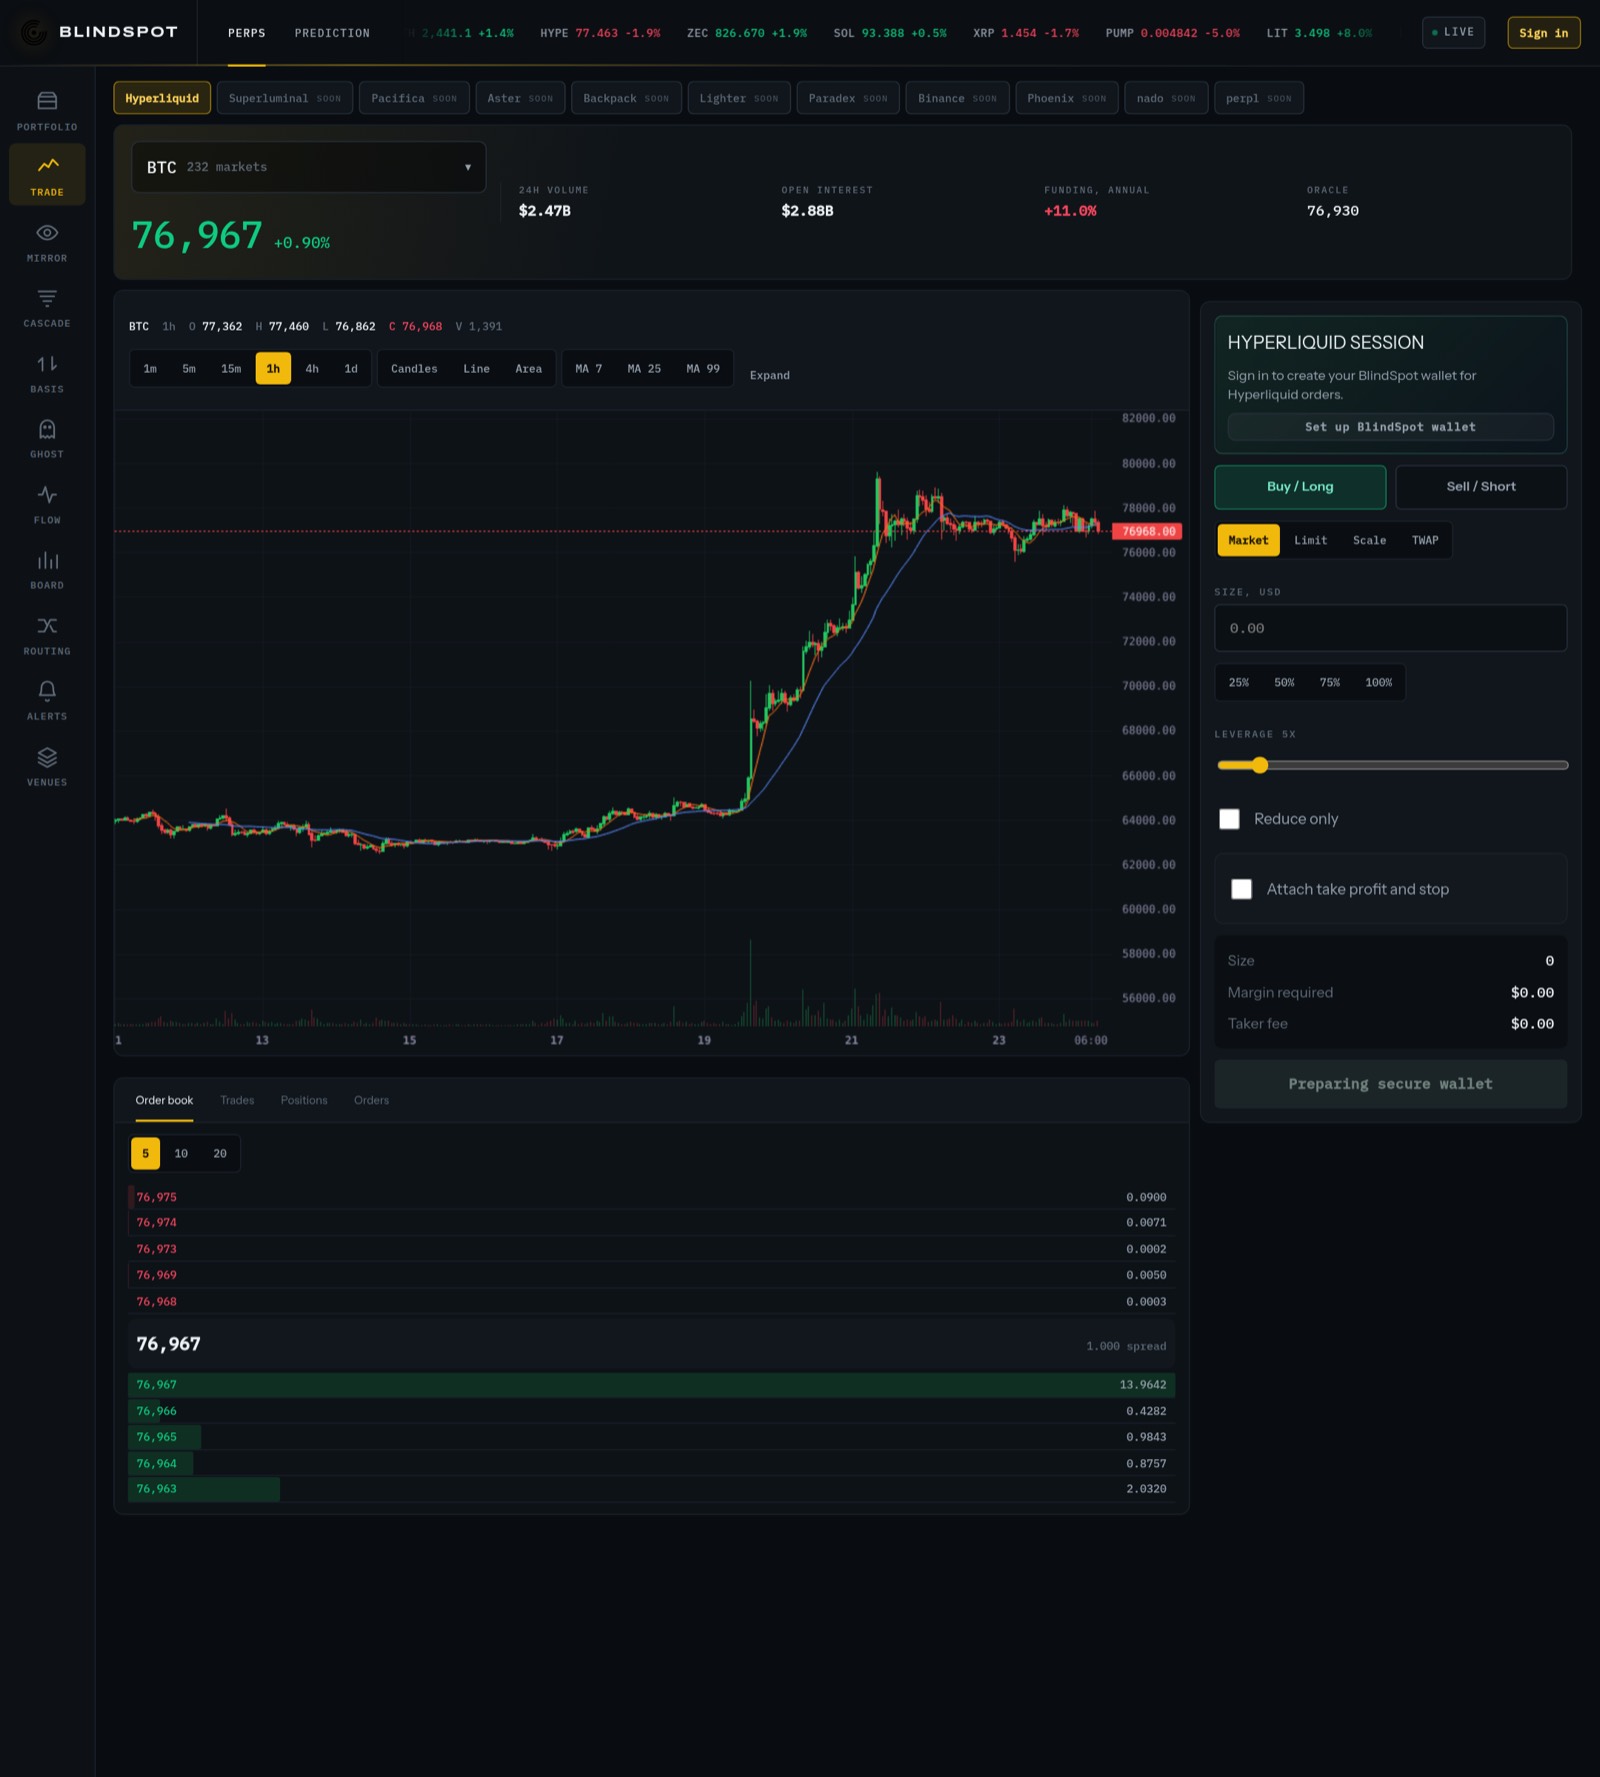Choose Sell / Short

coord(1481,487)
